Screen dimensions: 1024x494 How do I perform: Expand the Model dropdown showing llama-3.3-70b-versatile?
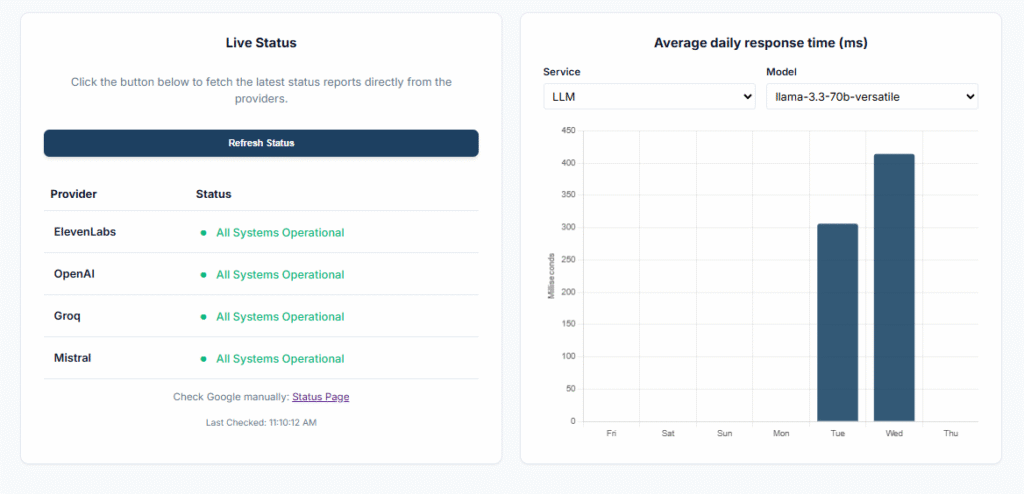coord(871,97)
